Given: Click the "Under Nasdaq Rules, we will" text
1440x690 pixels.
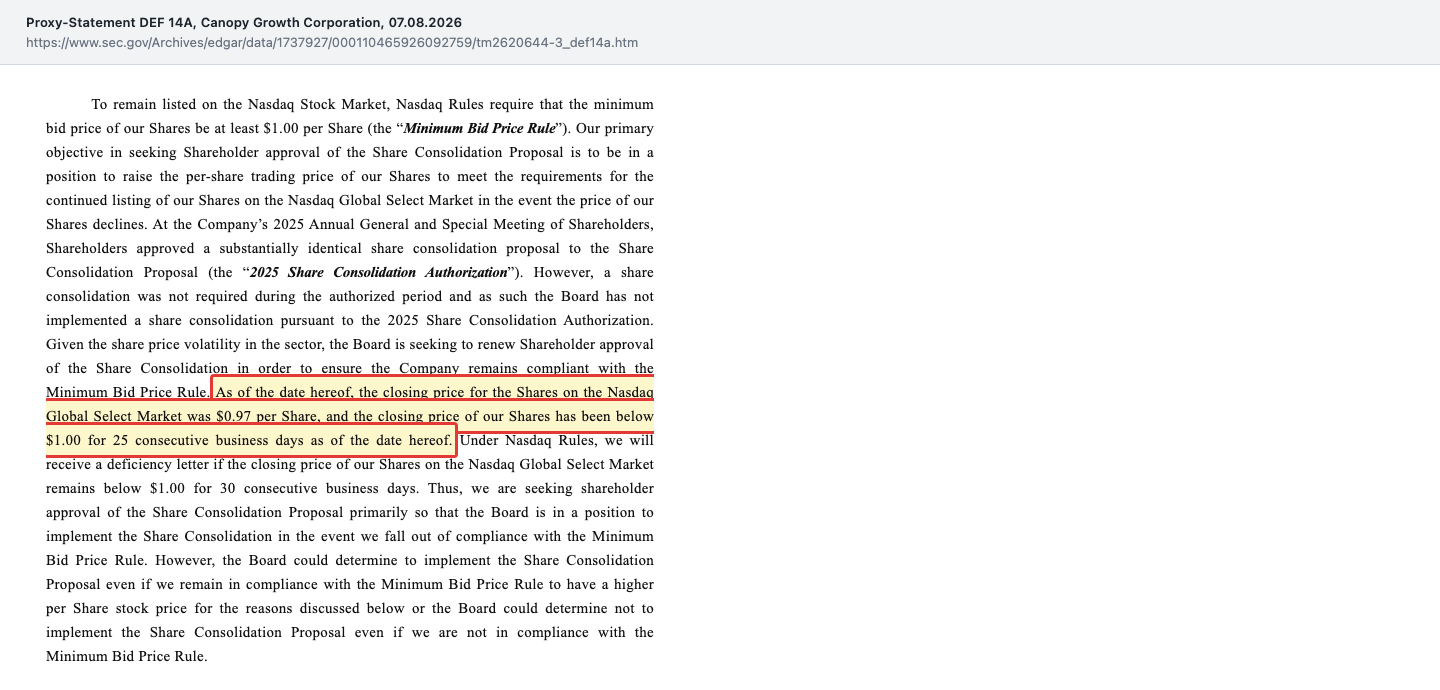Looking at the screenshot, I should point(557,440).
